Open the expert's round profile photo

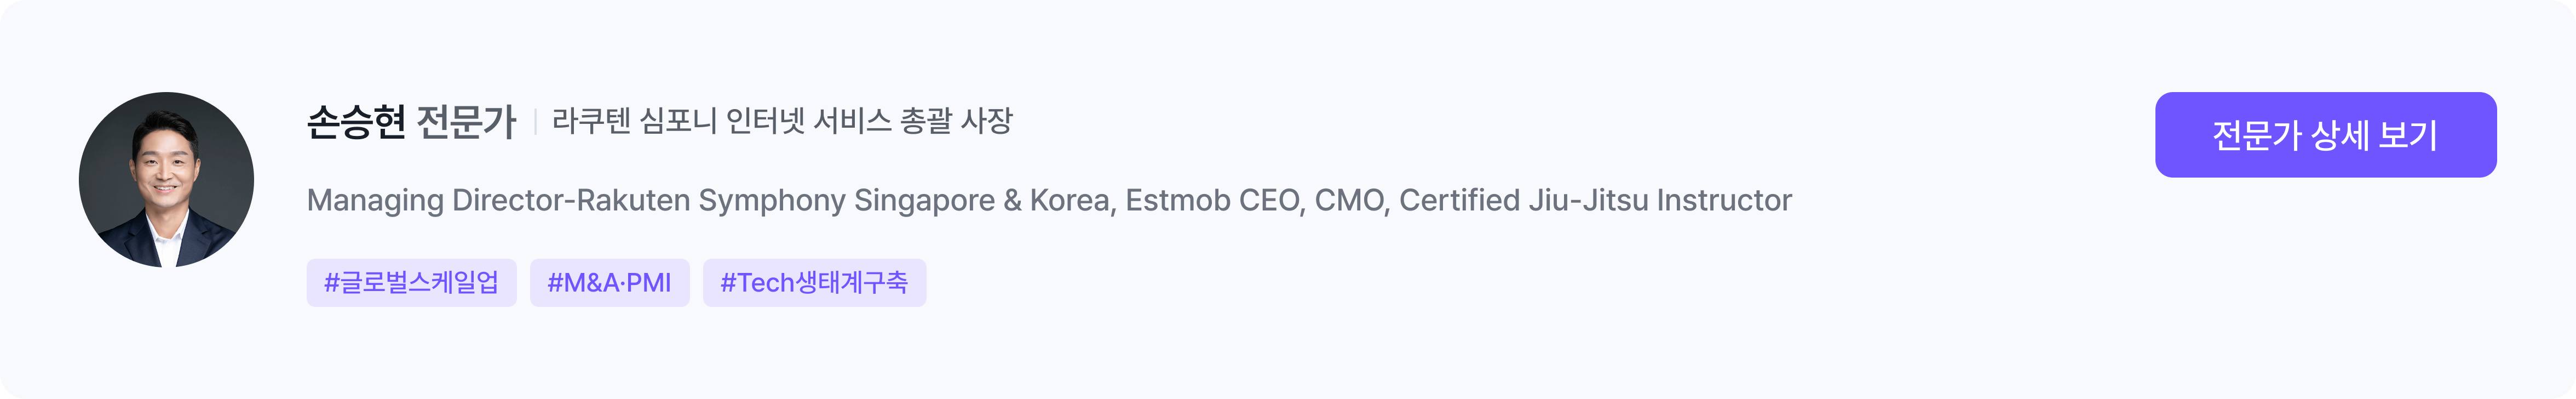tap(166, 180)
